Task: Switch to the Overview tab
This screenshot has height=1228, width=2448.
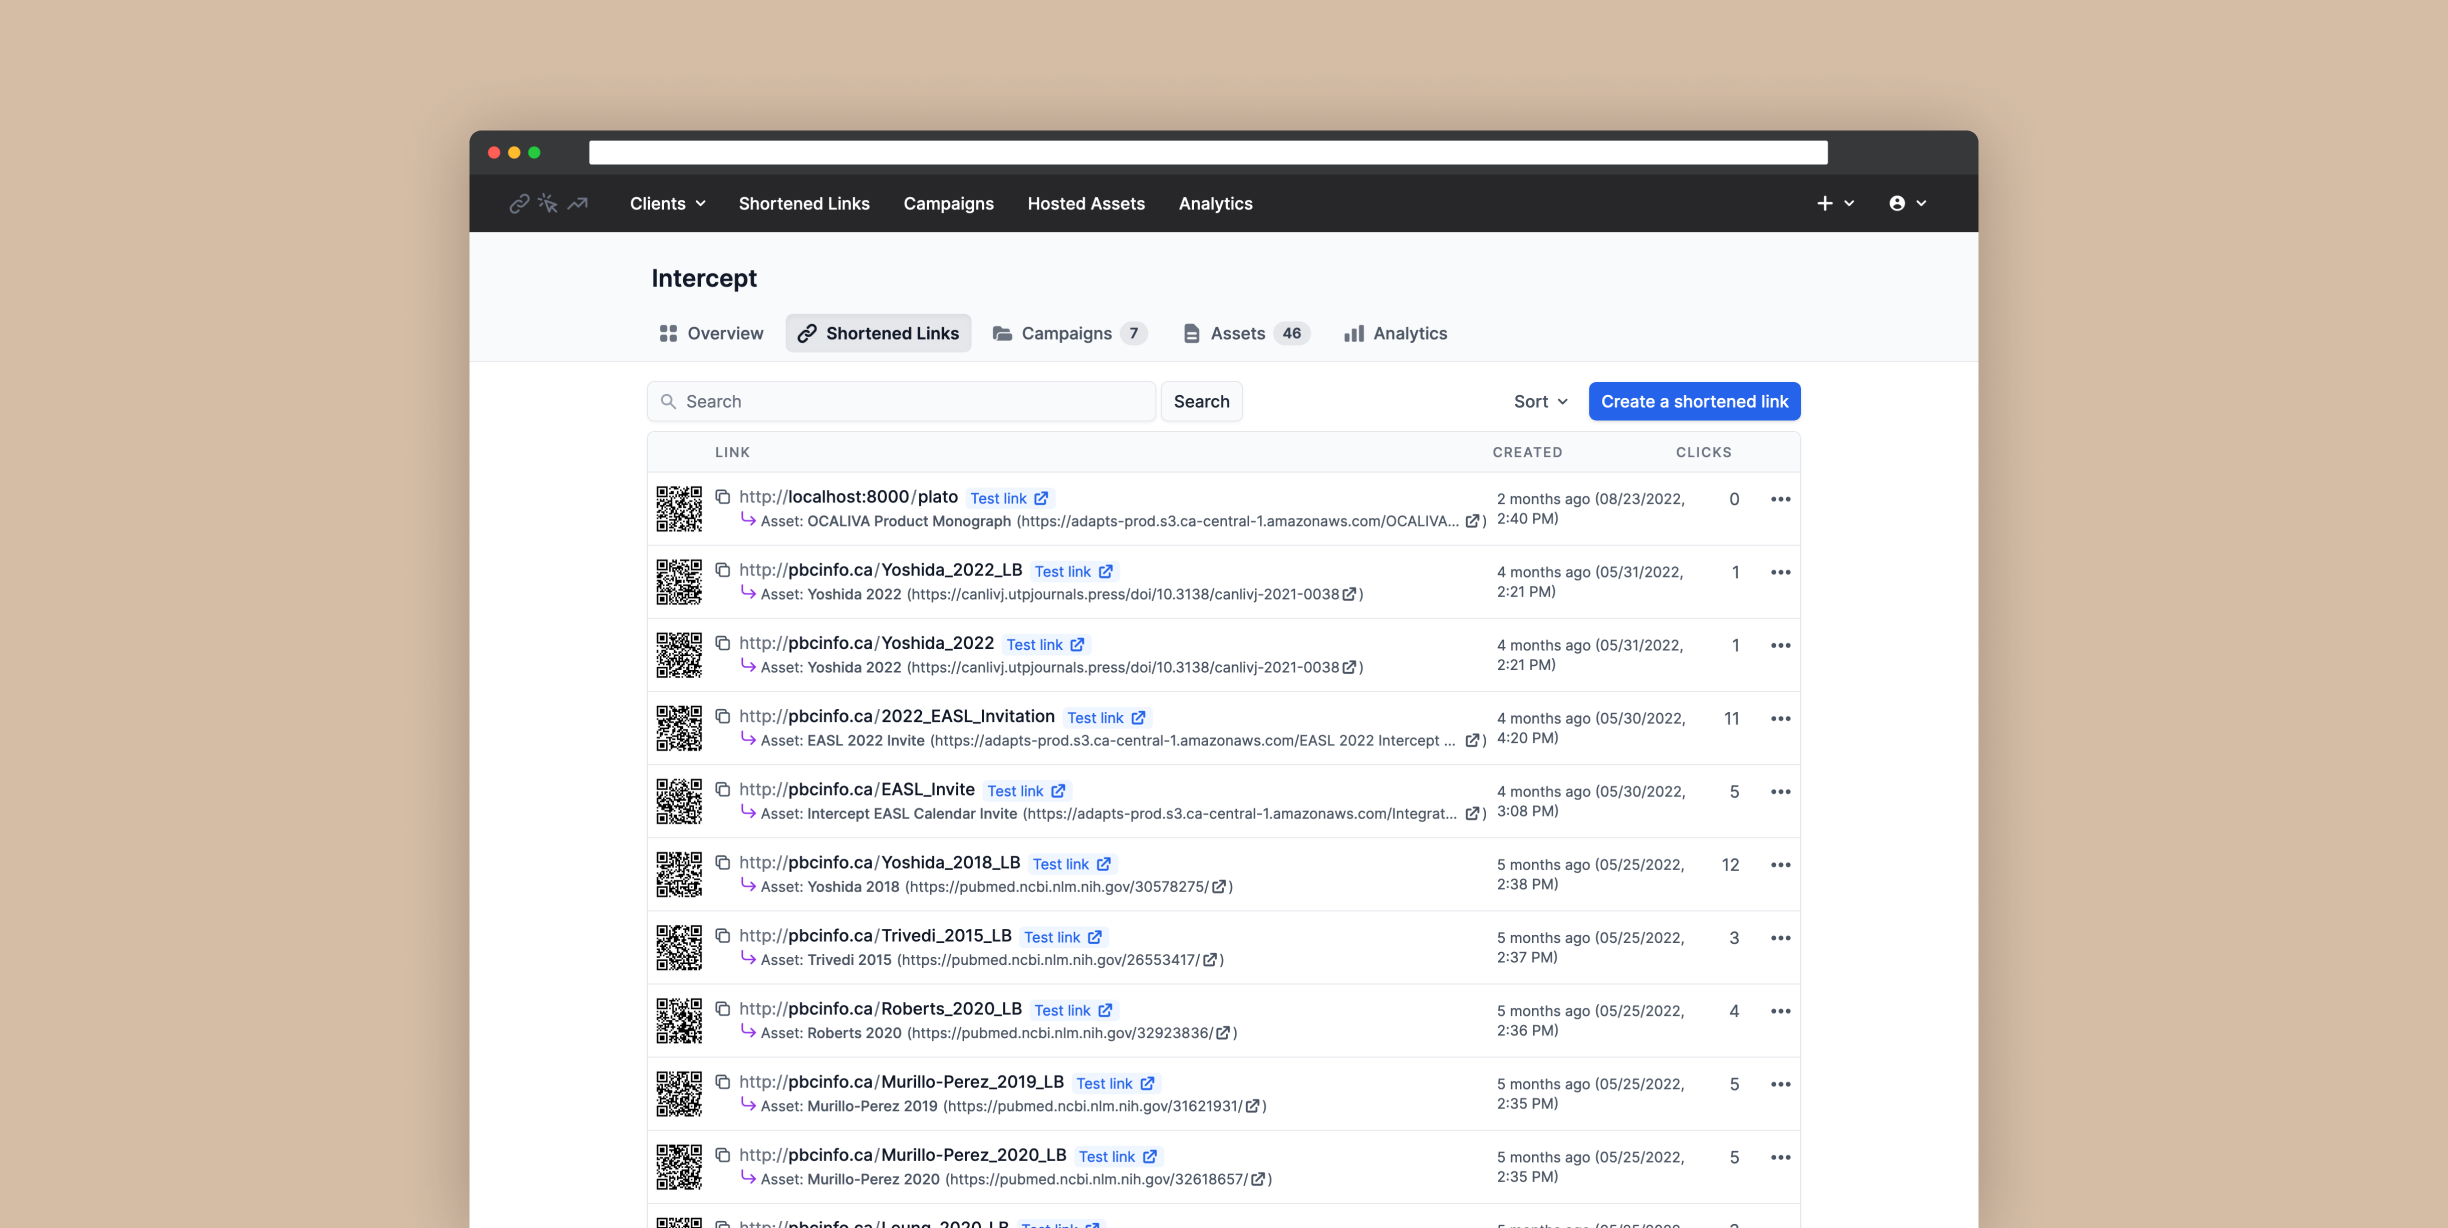Action: tap(711, 333)
